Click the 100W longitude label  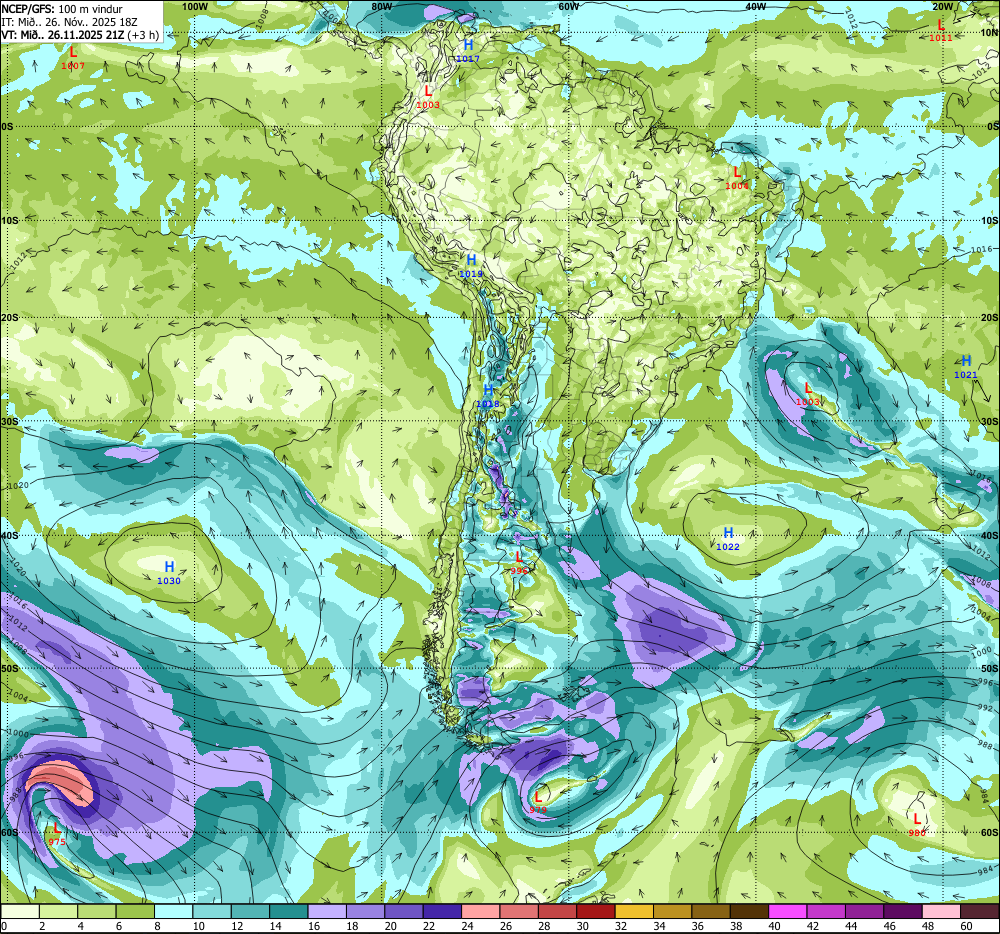click(x=195, y=6)
